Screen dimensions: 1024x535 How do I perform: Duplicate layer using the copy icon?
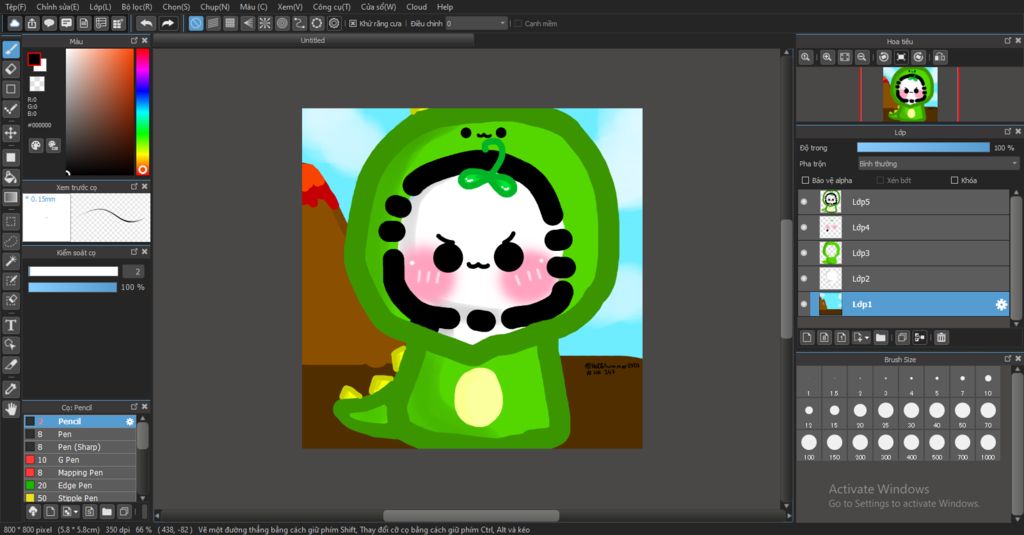(902, 338)
